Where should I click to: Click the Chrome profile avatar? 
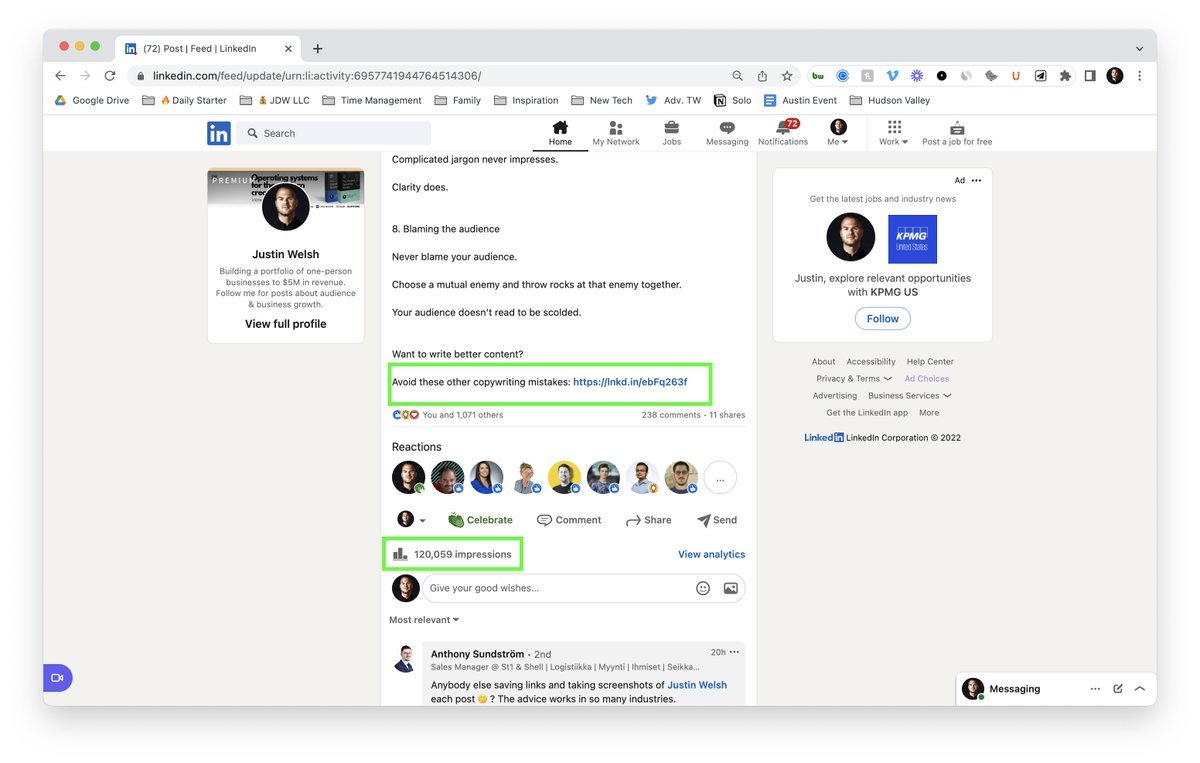pos(1115,76)
